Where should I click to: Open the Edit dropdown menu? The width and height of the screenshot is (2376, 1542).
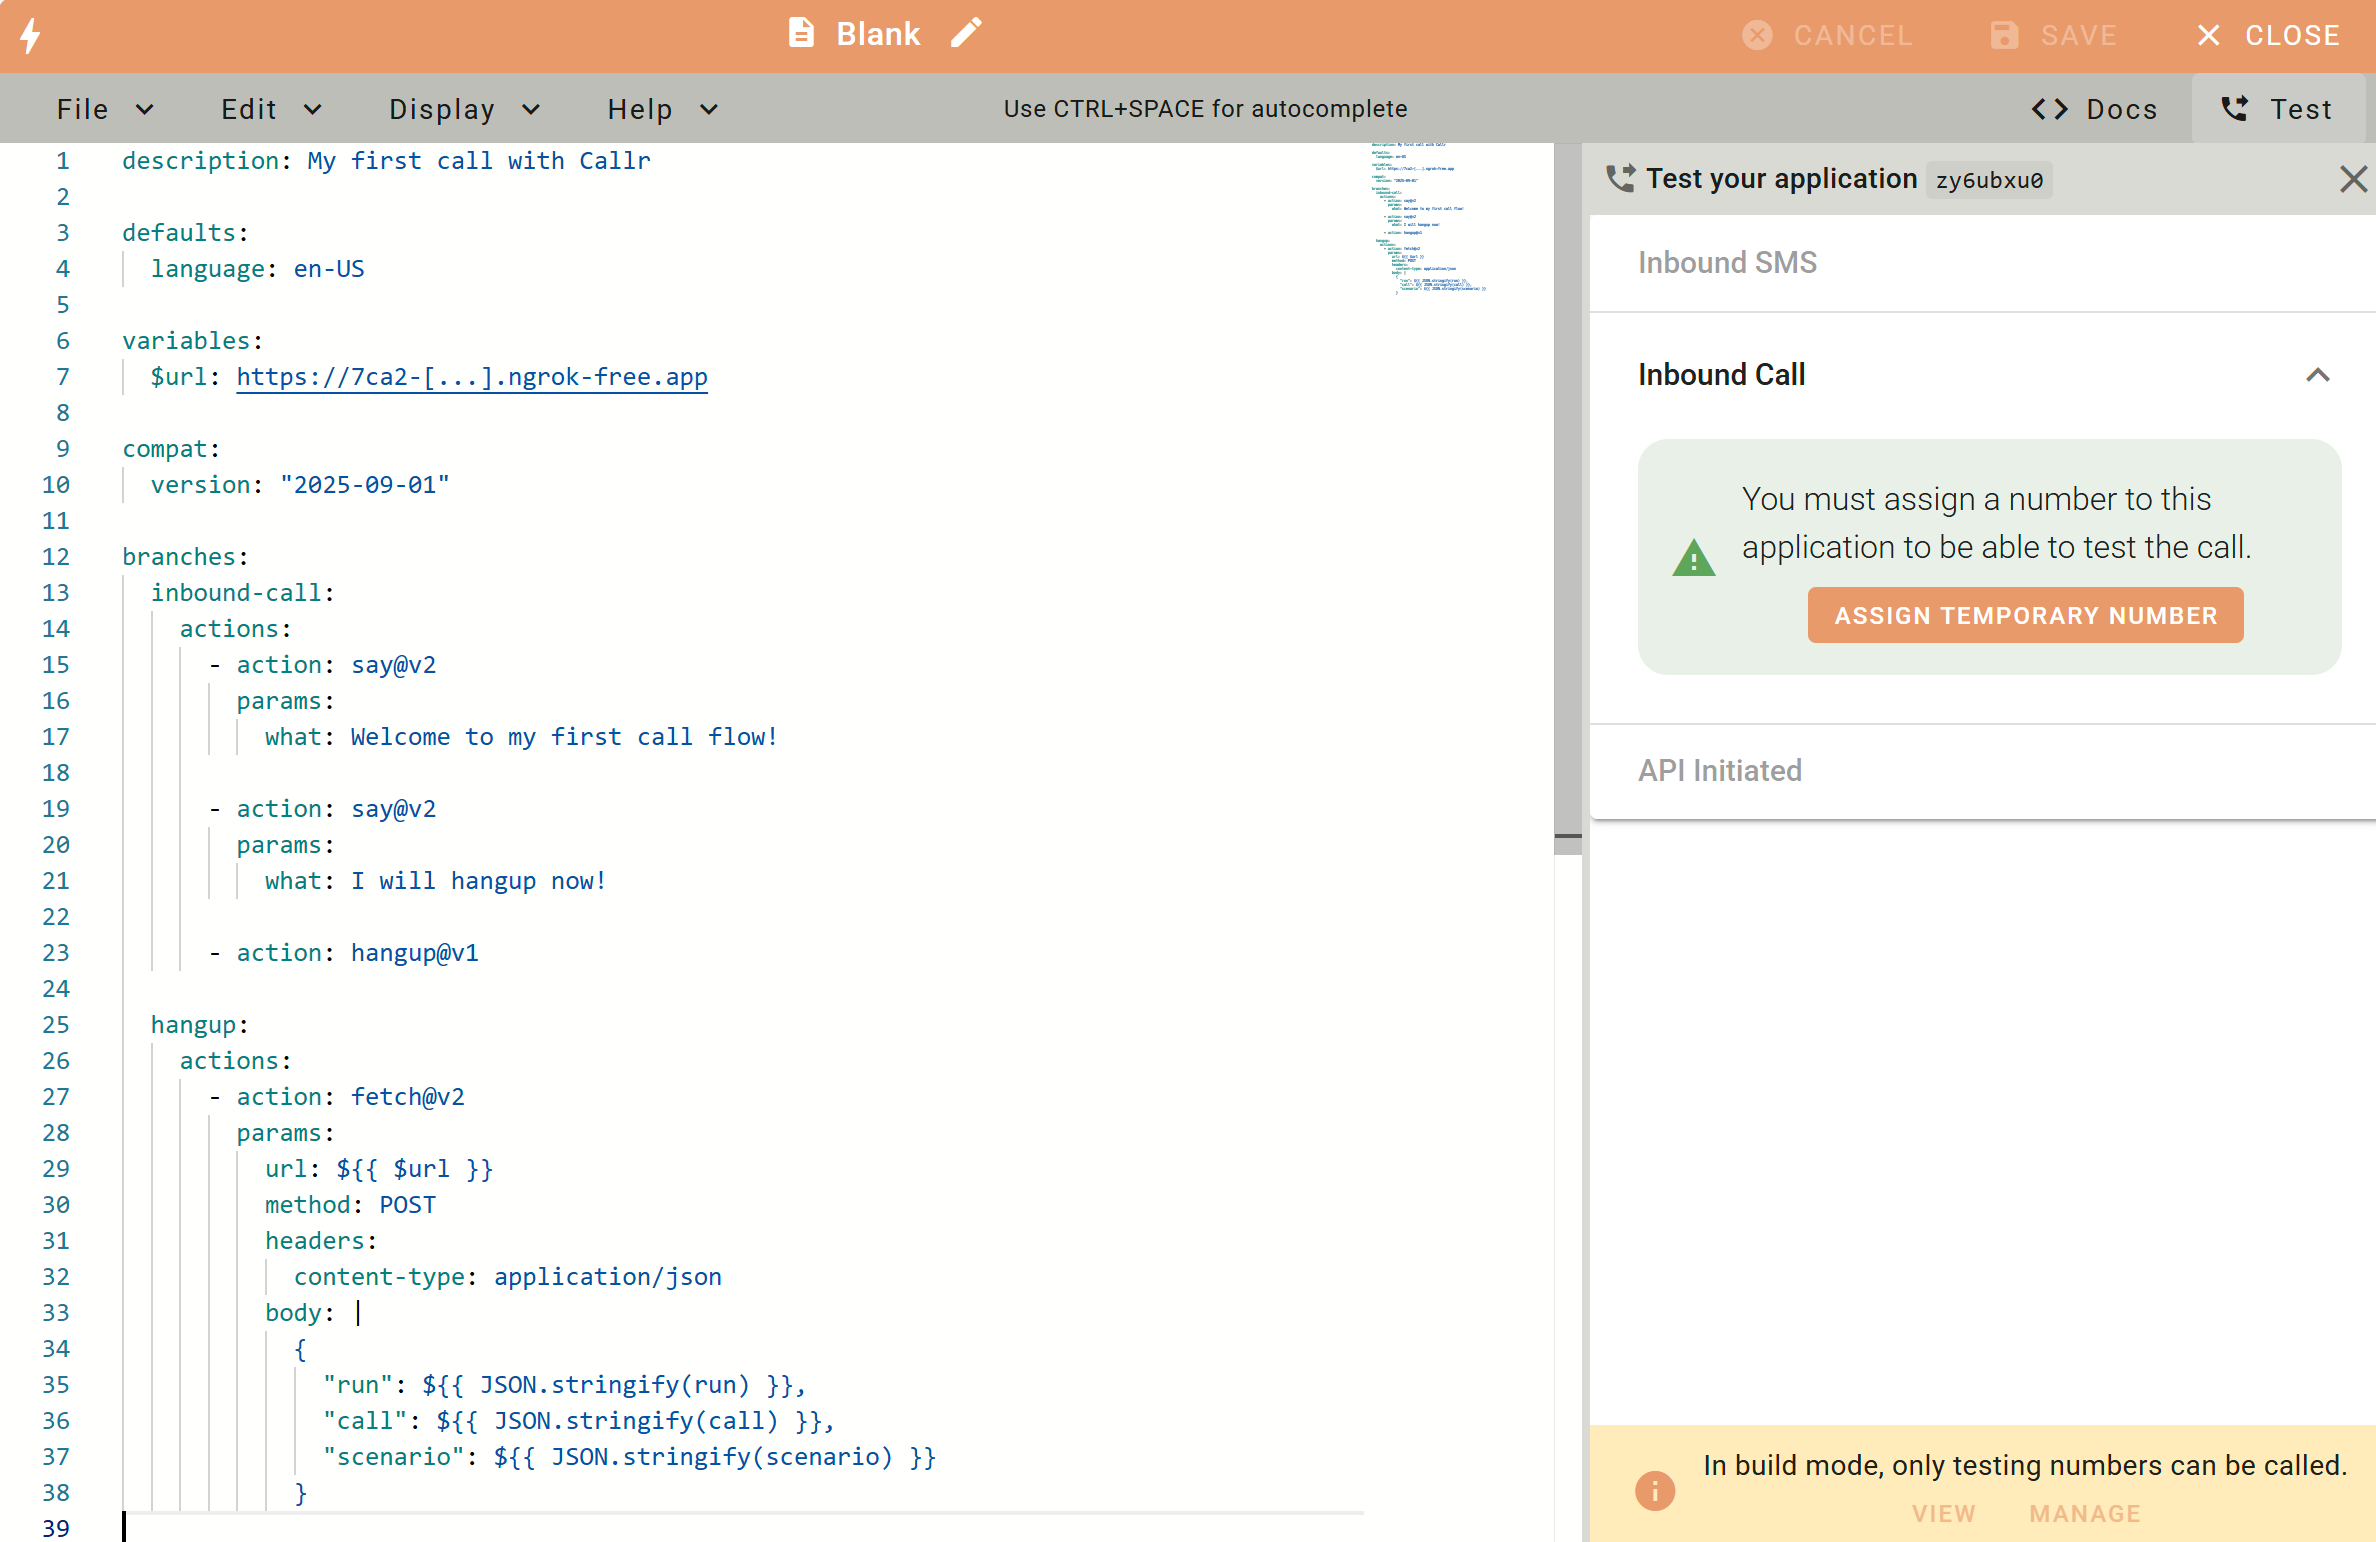tap(270, 109)
